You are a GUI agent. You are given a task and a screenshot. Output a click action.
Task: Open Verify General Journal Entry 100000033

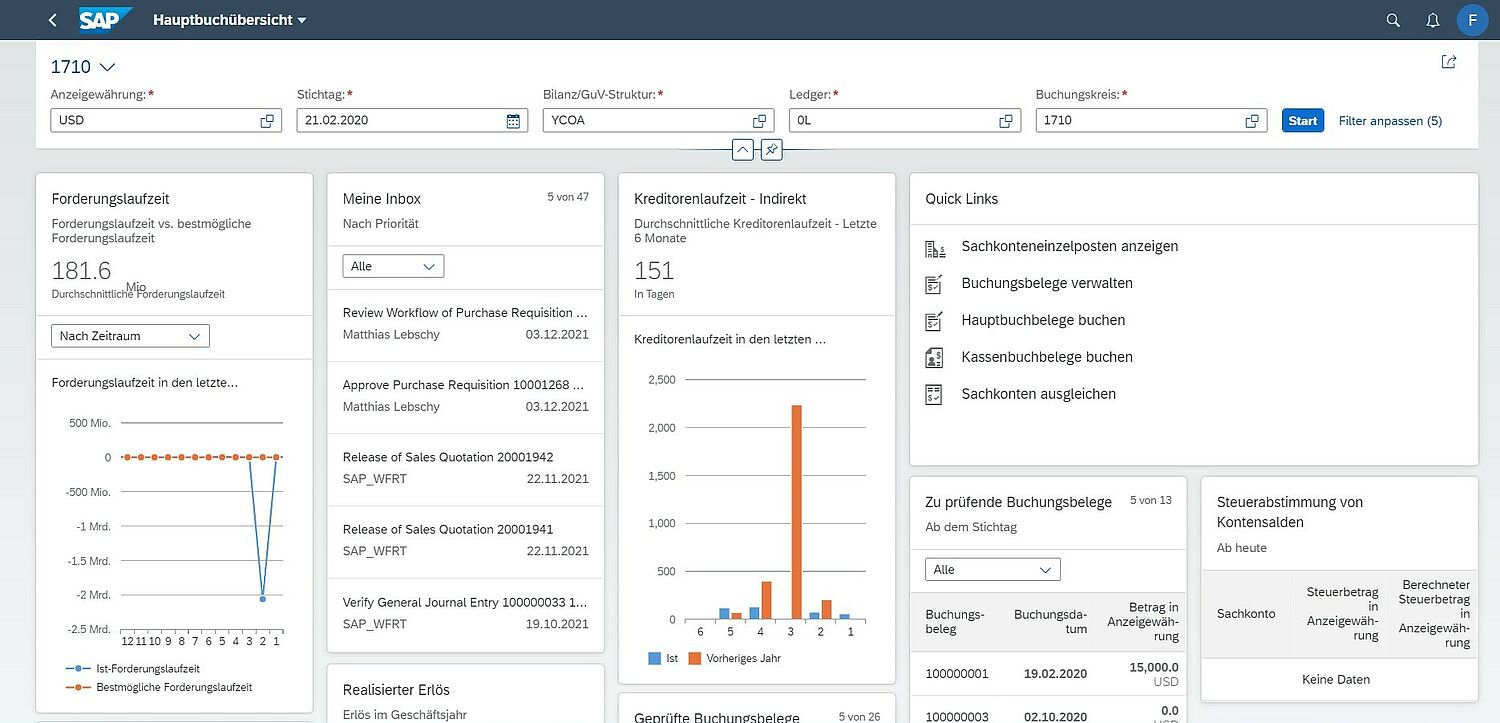(x=465, y=614)
